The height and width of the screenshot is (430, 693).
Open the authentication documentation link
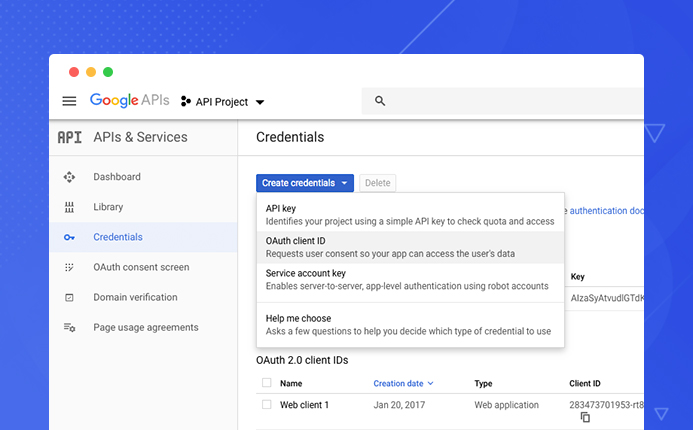click(606, 211)
